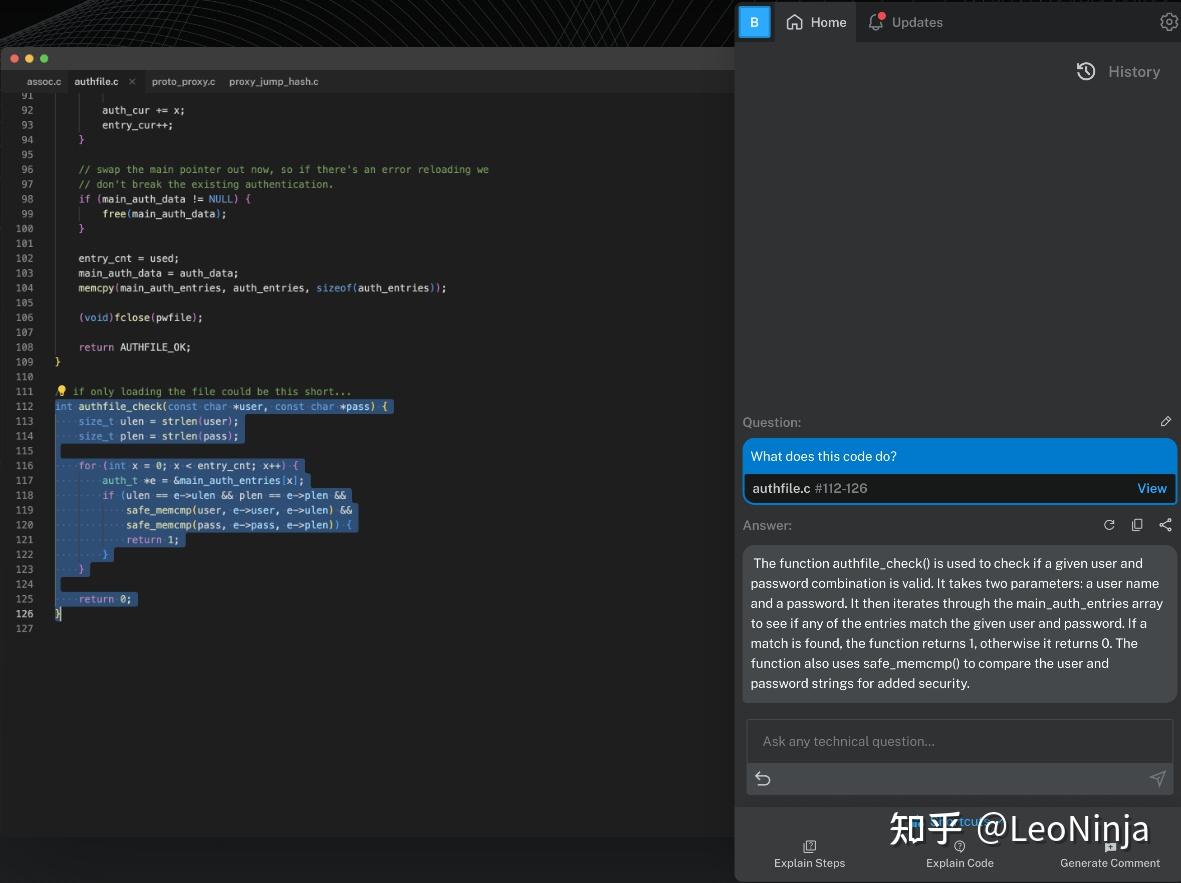Select the authfile.c editor tab

[96, 81]
